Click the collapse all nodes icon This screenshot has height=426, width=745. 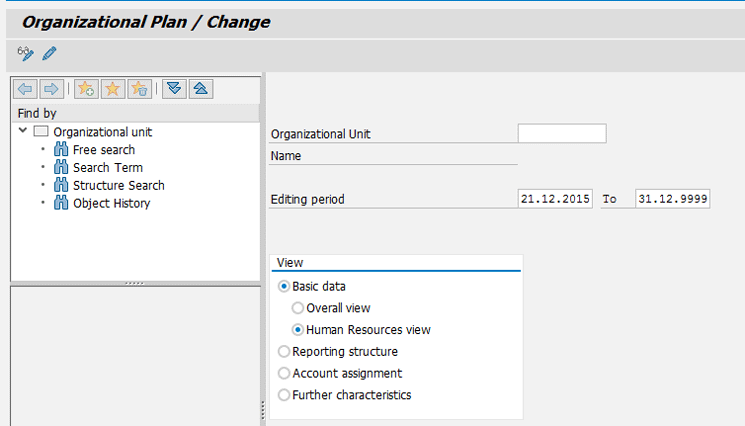[x=200, y=89]
